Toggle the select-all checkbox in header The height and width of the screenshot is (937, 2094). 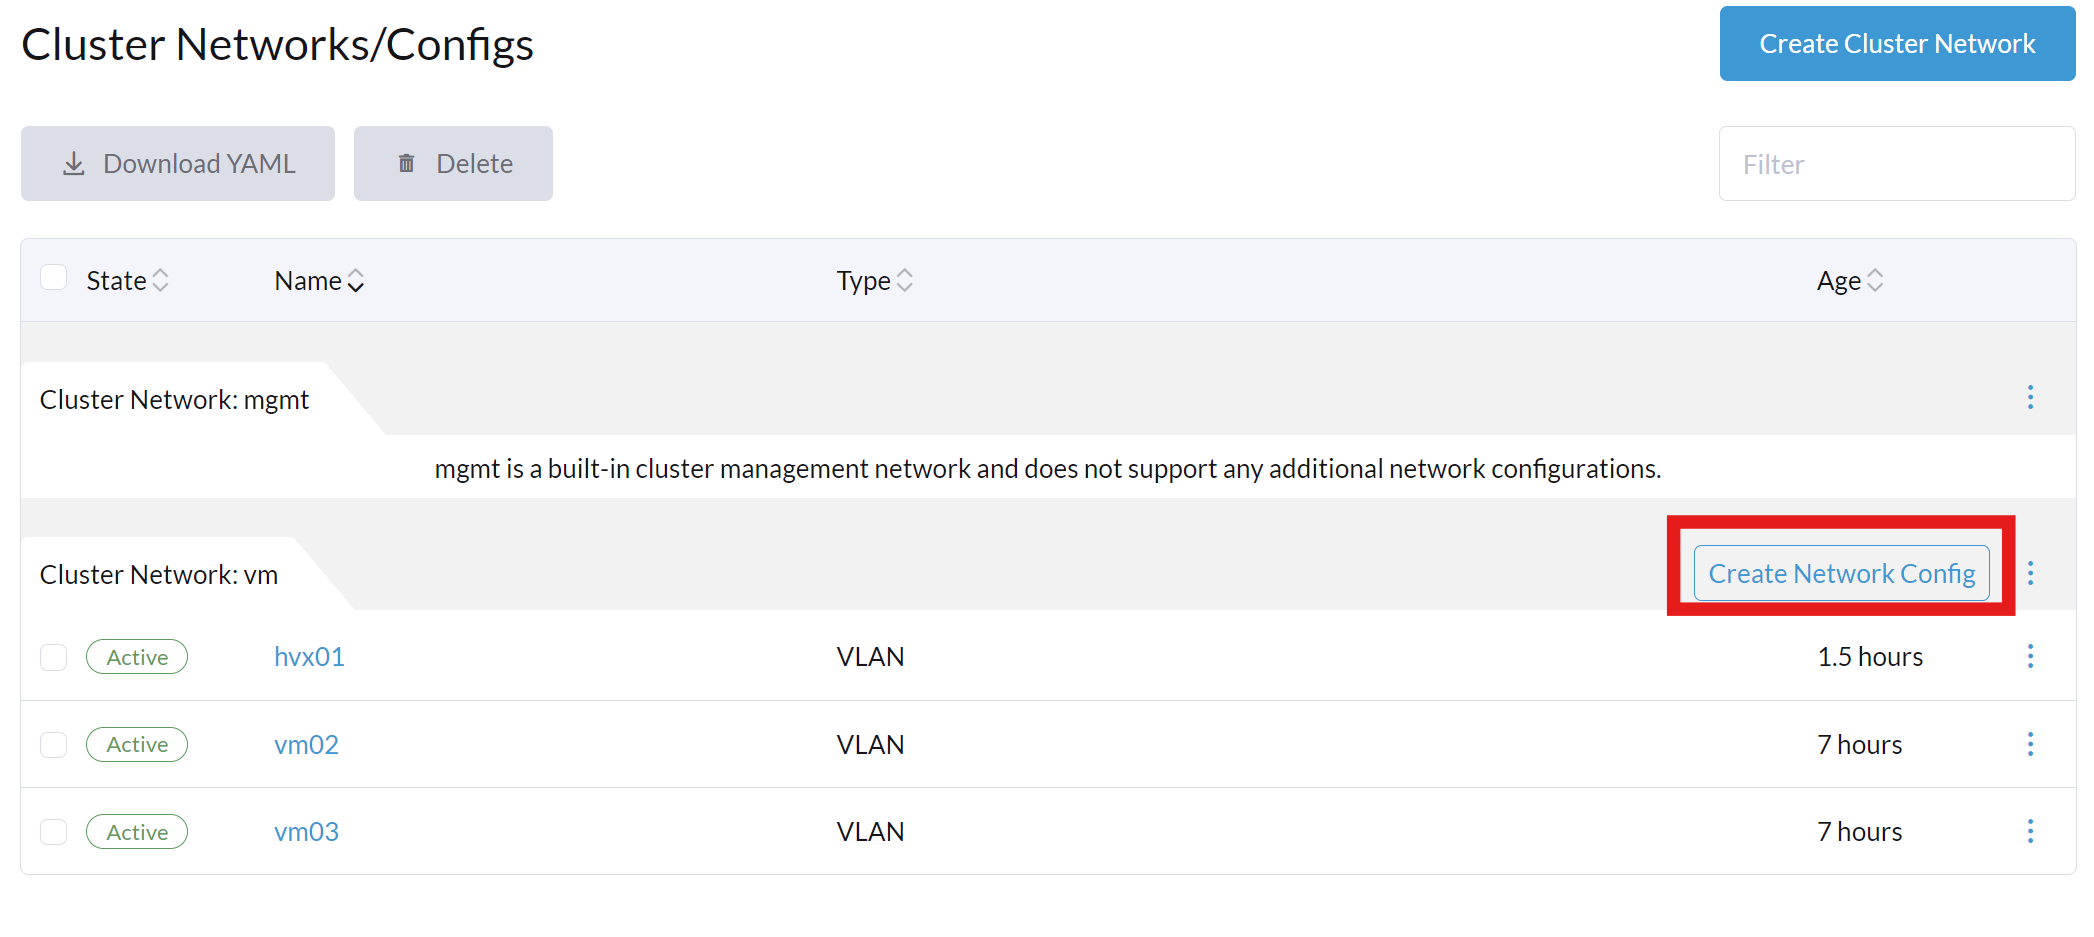coord(53,277)
